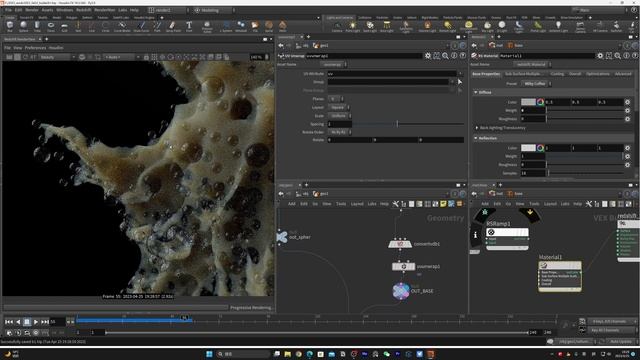The image size is (640, 360).
Task: Switch to Lights and Cameras shelf tab
Action: pyautogui.click(x=339, y=18)
